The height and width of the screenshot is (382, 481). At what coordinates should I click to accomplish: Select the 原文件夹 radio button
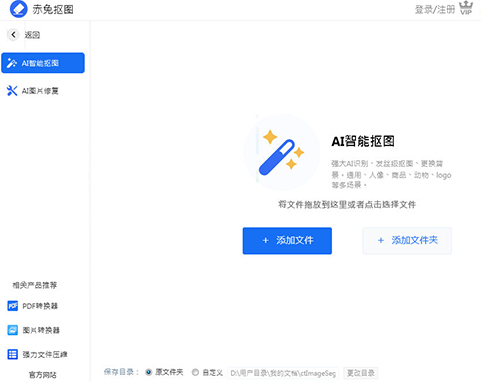(x=149, y=372)
